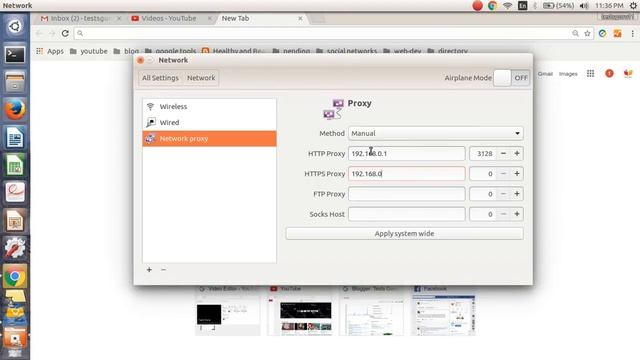Open the battery indicator in top panel

[558, 6]
